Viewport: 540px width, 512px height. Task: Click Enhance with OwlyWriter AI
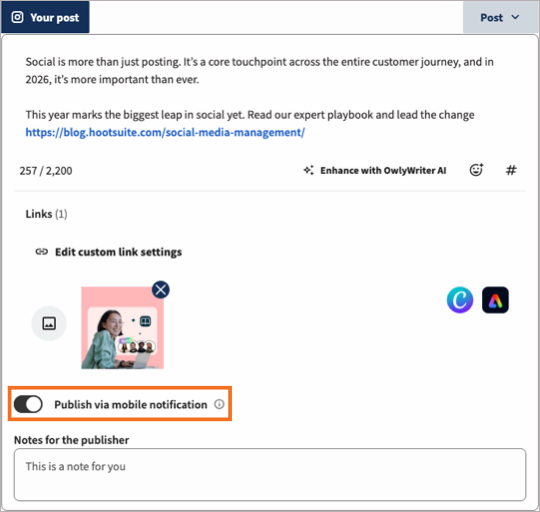point(375,170)
